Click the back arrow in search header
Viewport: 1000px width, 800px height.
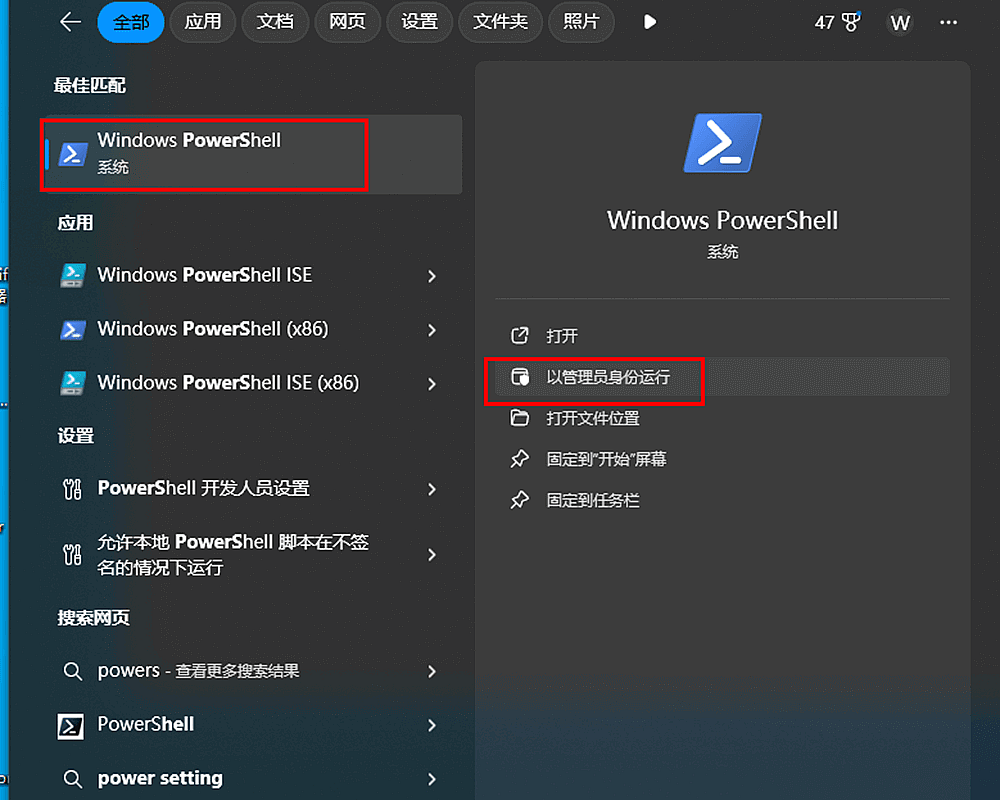click(70, 22)
